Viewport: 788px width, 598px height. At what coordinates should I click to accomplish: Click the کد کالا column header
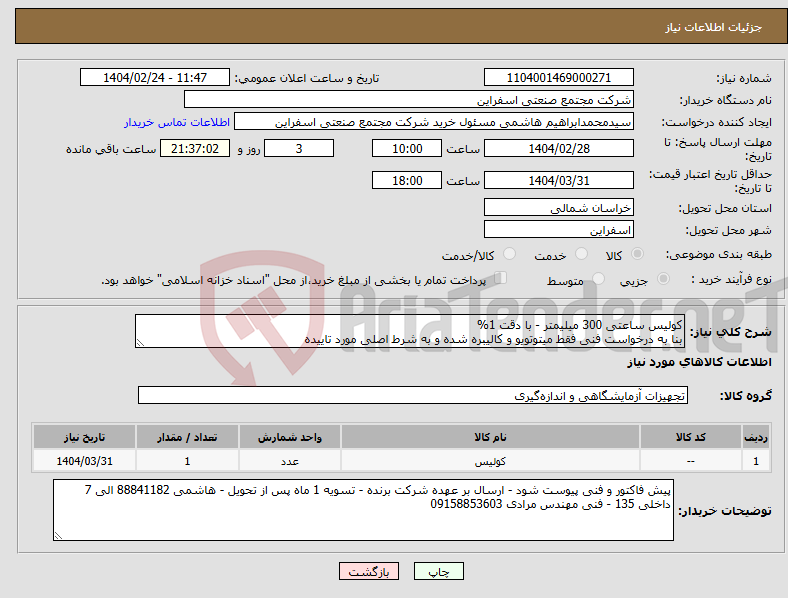pos(691,437)
